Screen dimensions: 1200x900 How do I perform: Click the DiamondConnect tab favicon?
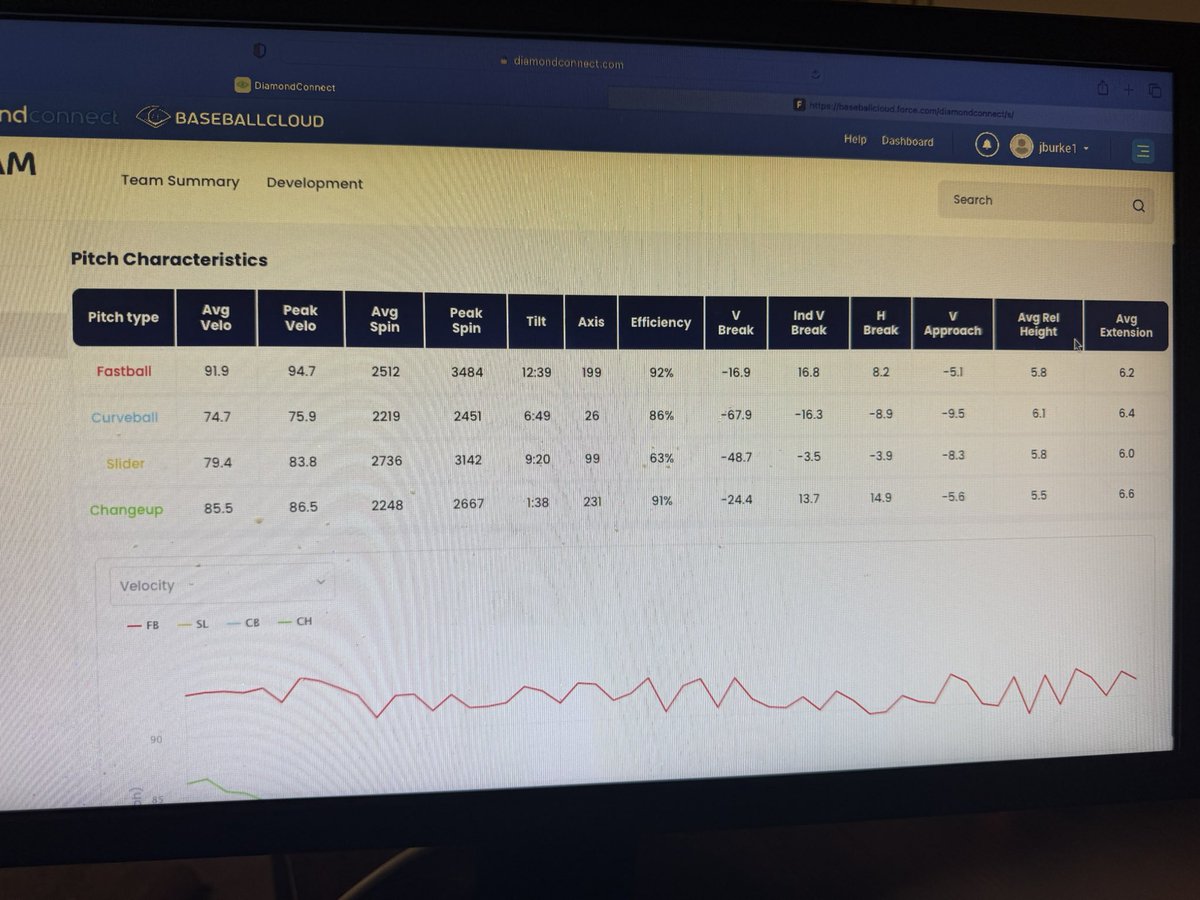[x=242, y=85]
